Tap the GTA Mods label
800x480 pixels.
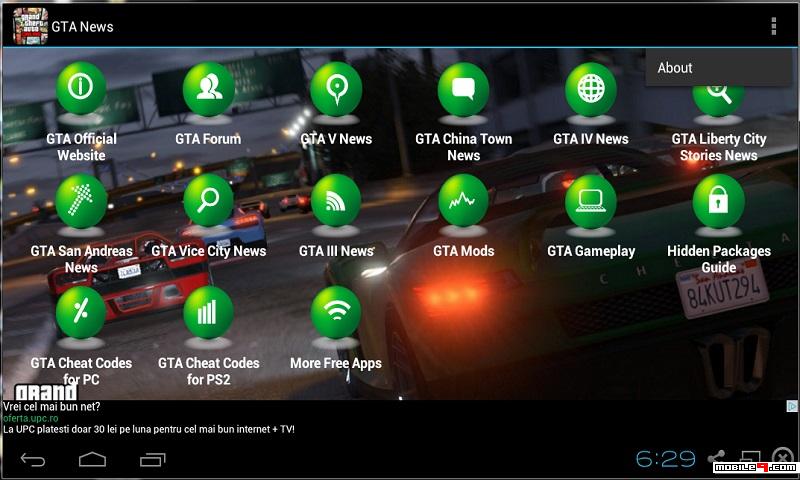click(463, 251)
